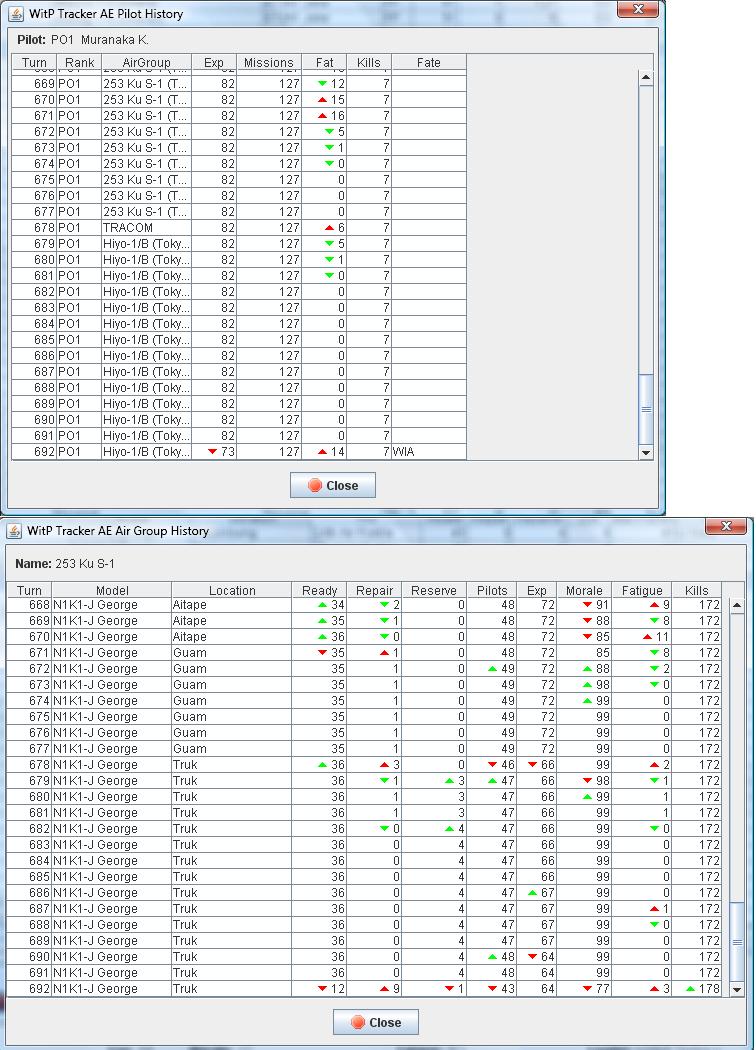Select Fatigue value 11 in turn 670 row
756x1050 pixels.
pos(641,637)
